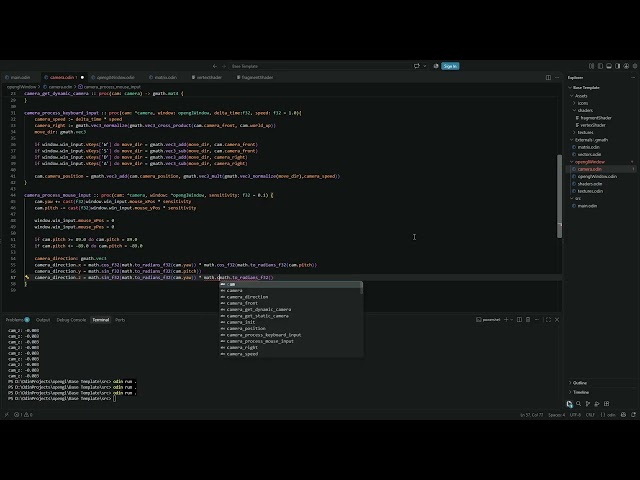This screenshot has width=640, height=480.
Task: Click camera.odin in the breadcrumb
Action: 60,87
